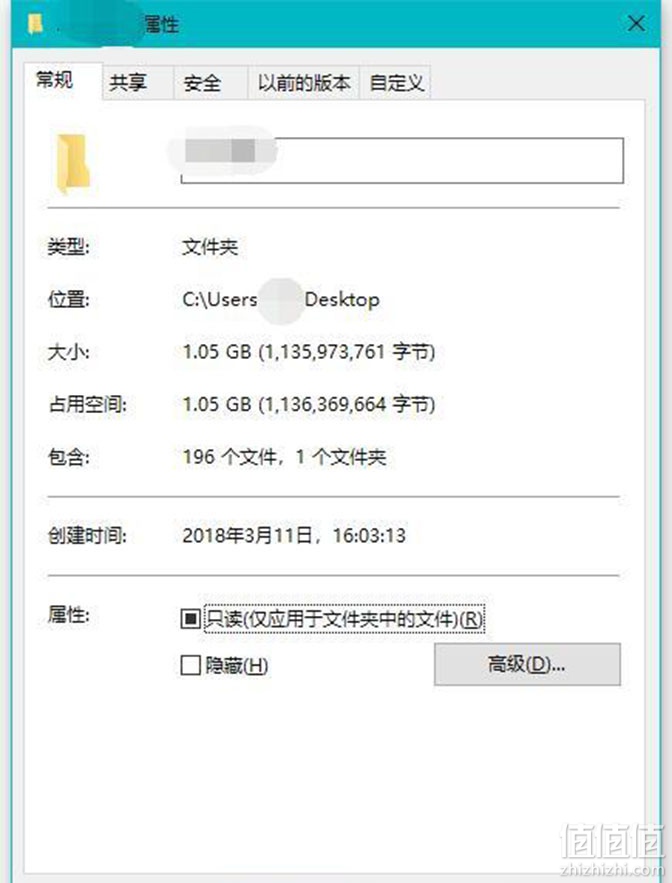Click the folder name text field
This screenshot has width=672, height=883.
point(402,160)
